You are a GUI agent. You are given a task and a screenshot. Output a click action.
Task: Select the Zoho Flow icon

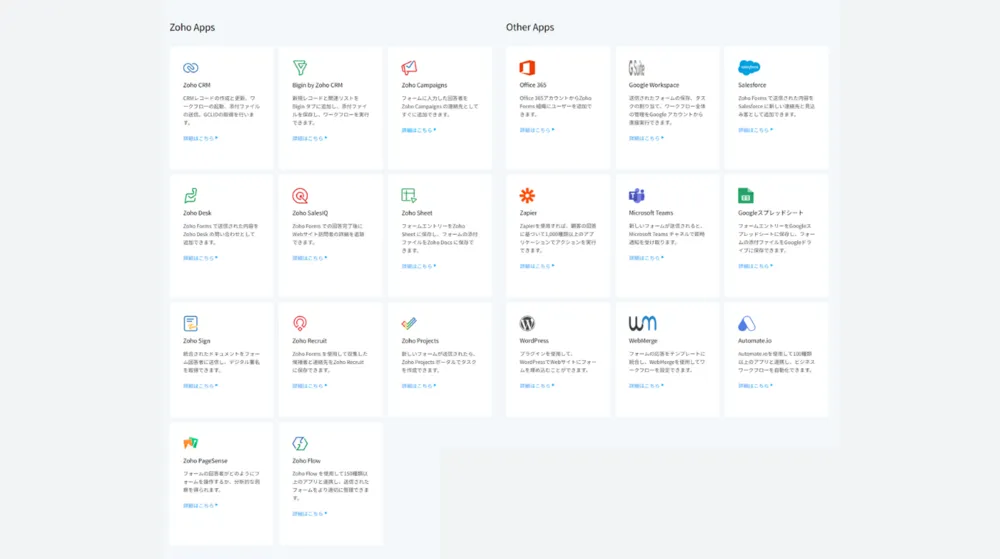tap(300, 443)
